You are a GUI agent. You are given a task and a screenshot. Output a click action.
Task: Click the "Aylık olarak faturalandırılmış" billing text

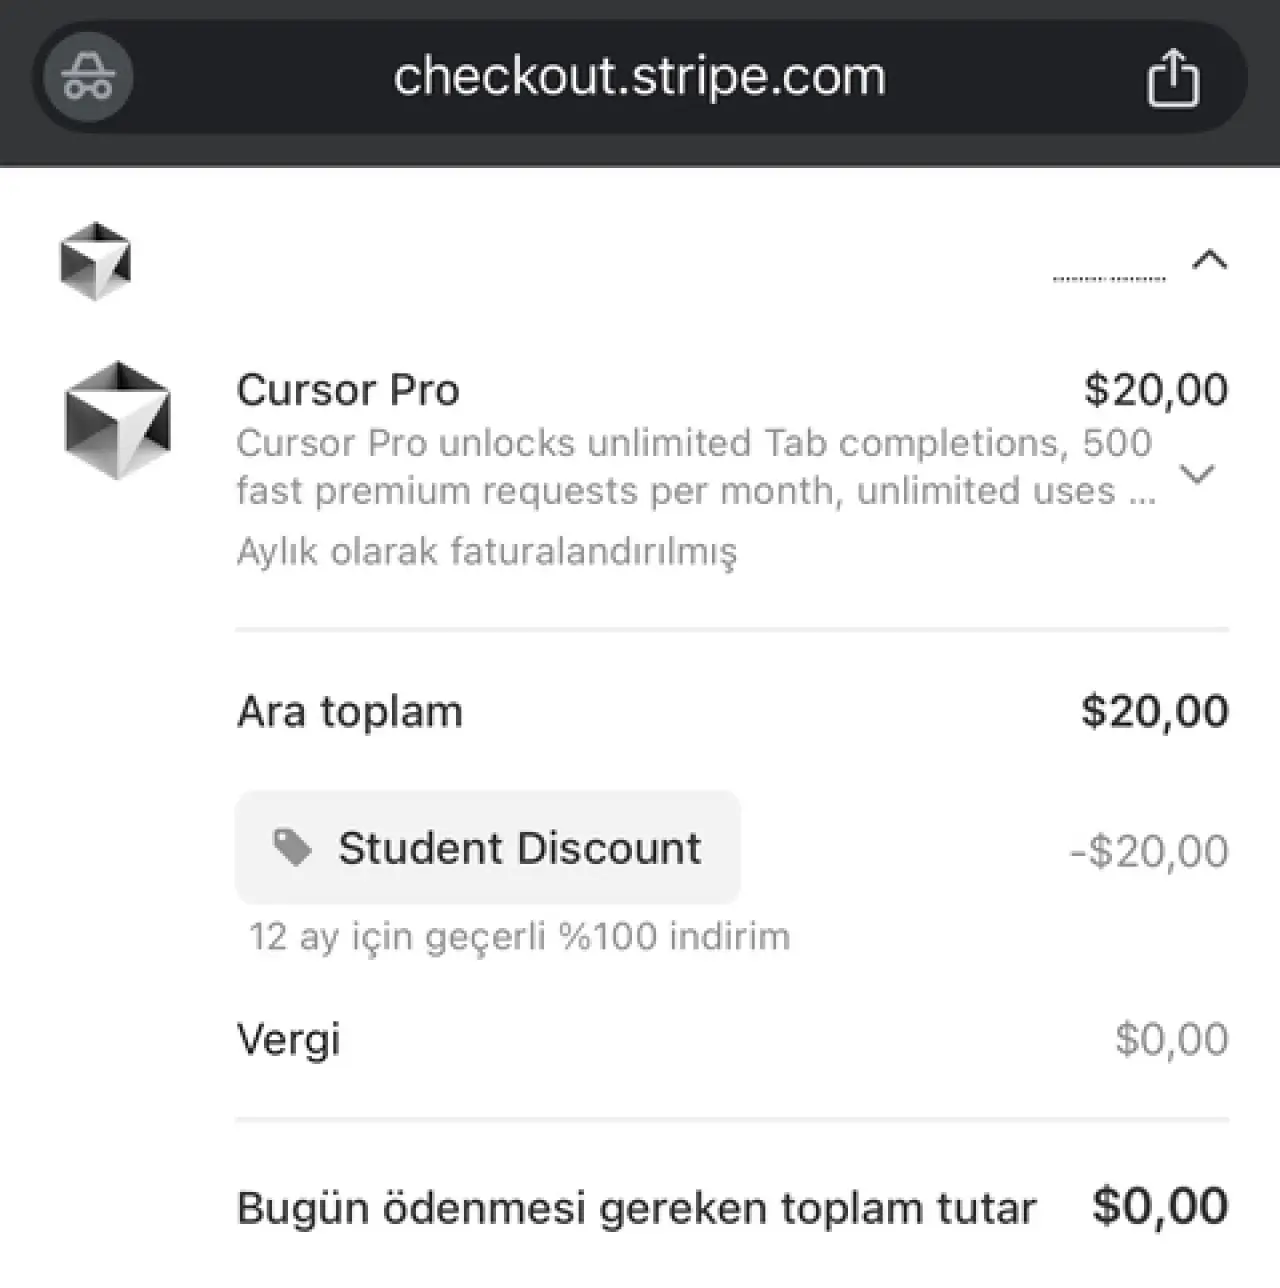(x=487, y=551)
